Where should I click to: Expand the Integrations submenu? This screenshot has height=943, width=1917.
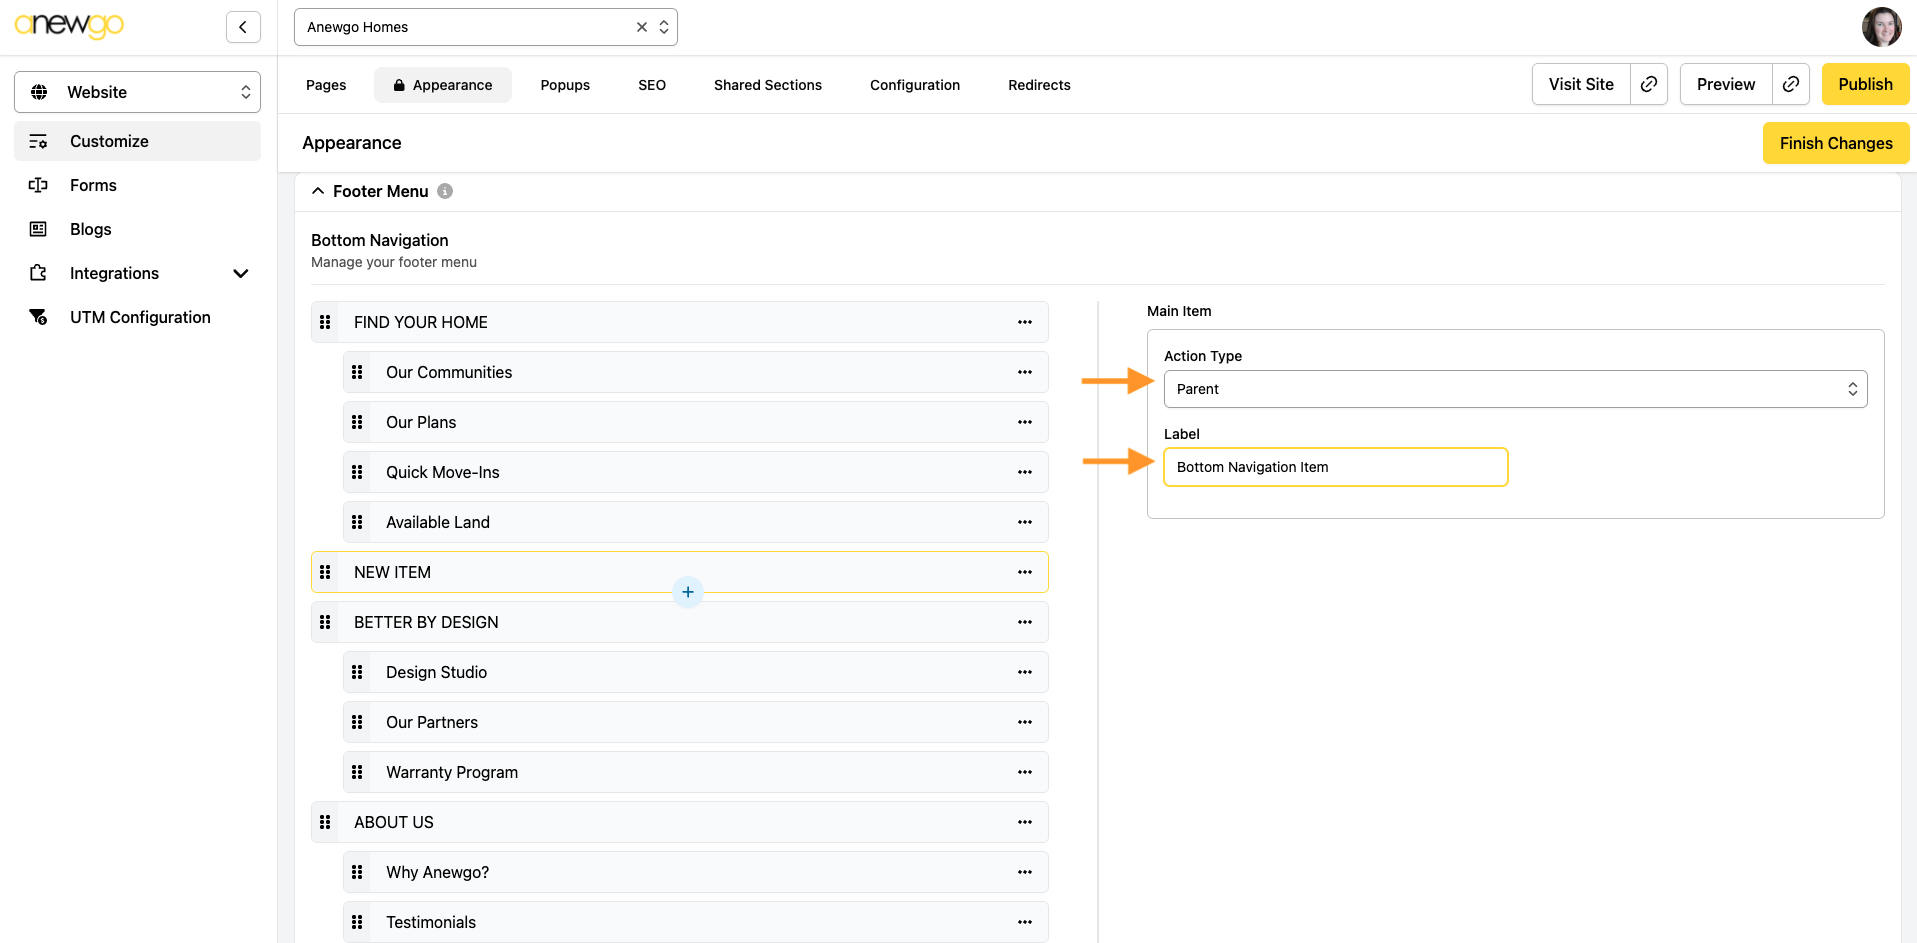click(x=240, y=273)
